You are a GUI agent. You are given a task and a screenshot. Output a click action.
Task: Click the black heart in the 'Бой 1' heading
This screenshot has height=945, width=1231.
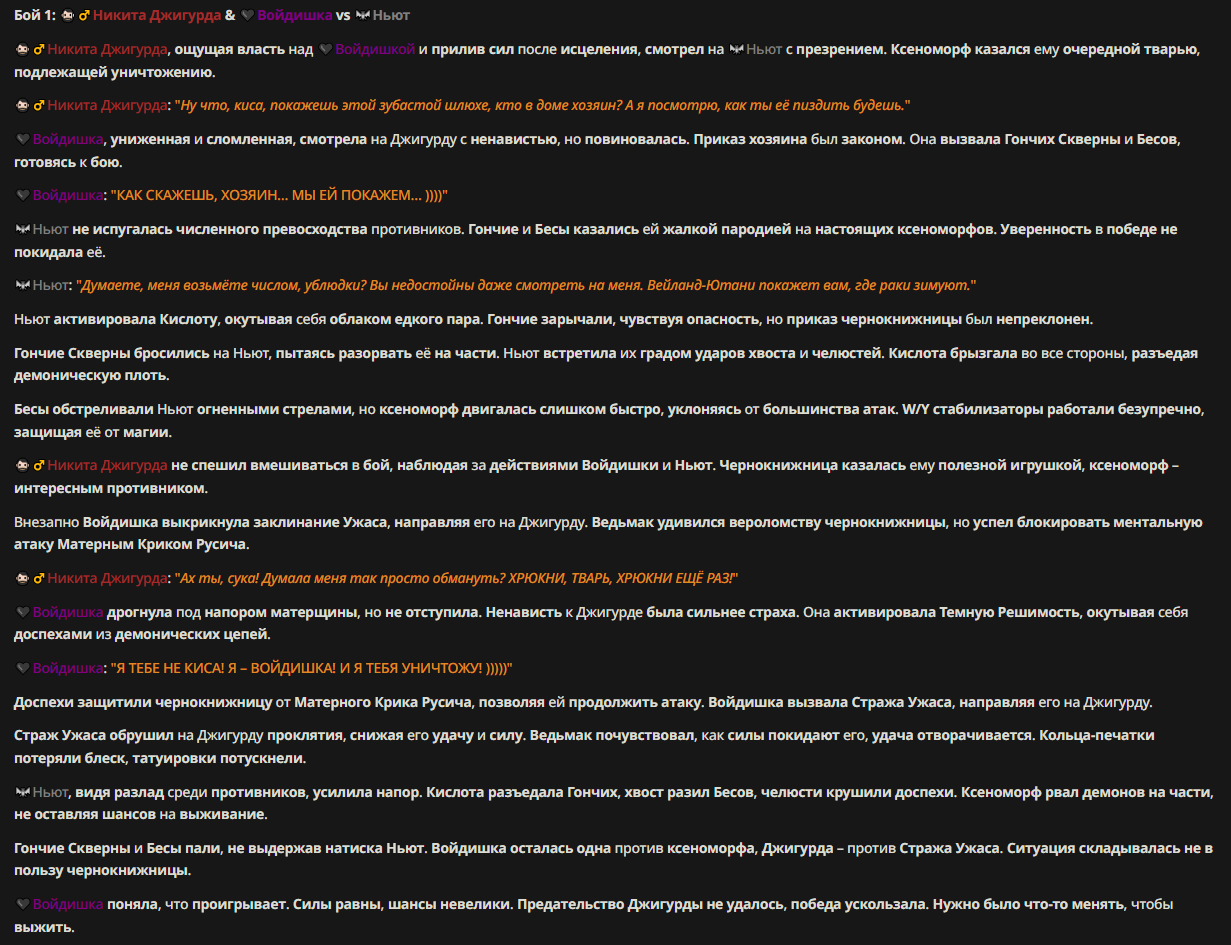click(x=247, y=16)
